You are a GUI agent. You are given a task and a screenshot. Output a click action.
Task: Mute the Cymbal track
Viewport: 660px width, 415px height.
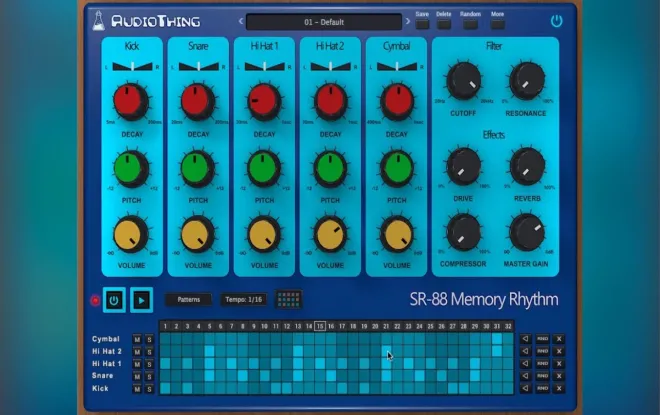click(x=137, y=339)
